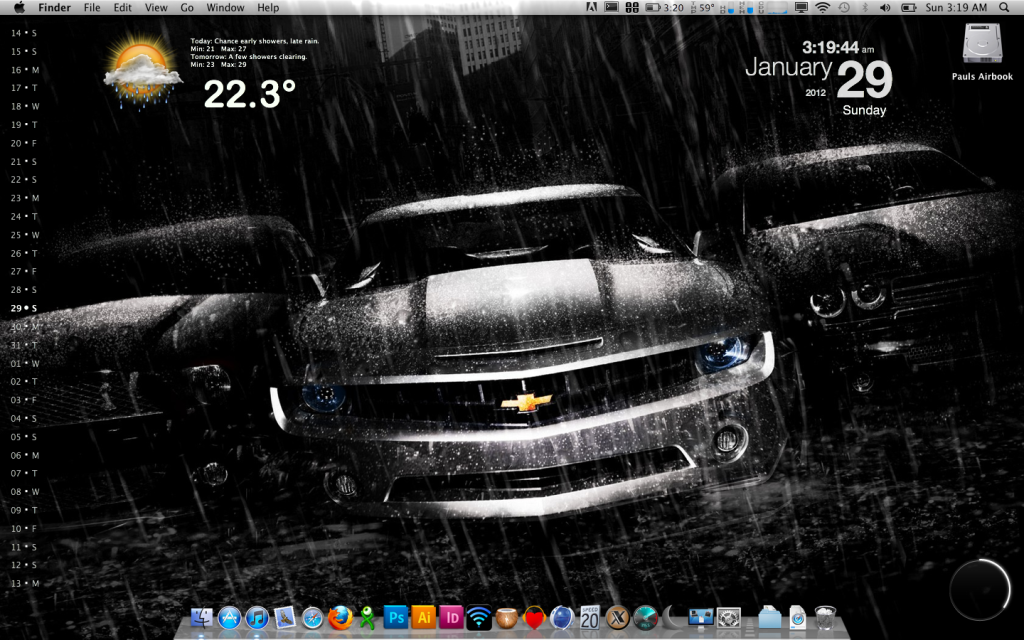
Task: Open the Time Machine menu bar icon
Action: click(844, 7)
